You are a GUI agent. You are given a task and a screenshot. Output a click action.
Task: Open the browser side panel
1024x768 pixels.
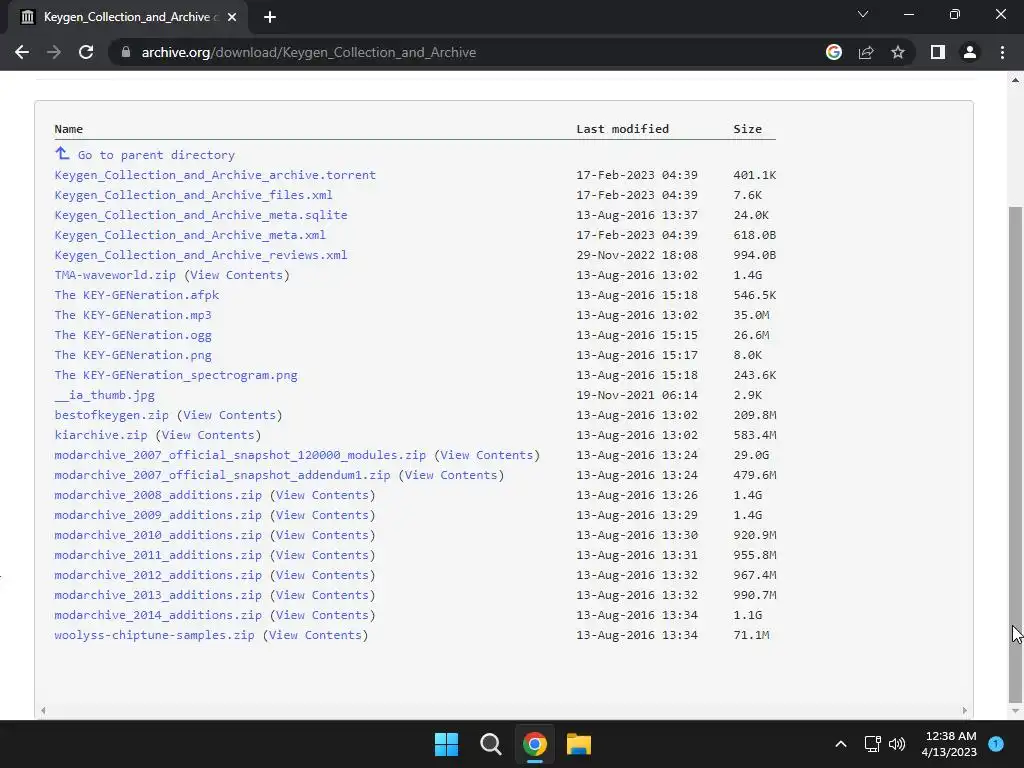point(938,52)
